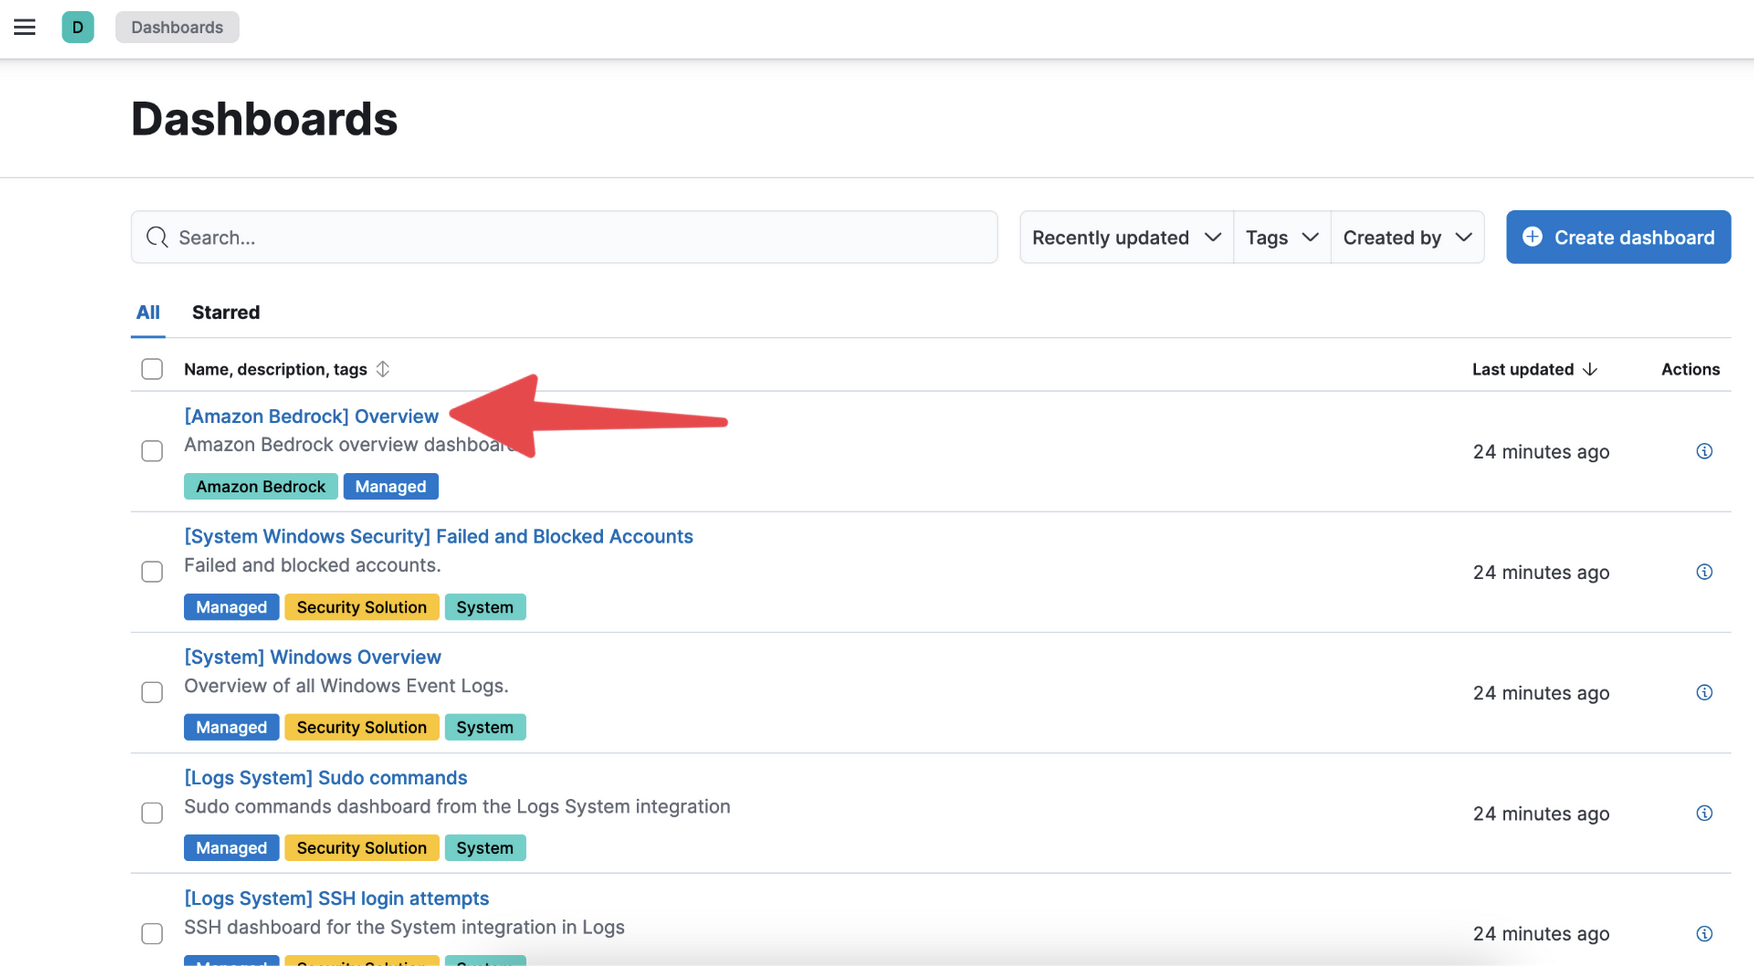The width and height of the screenshot is (1754, 974).
Task: Open info for Windows Overview row
Action: pos(1704,693)
